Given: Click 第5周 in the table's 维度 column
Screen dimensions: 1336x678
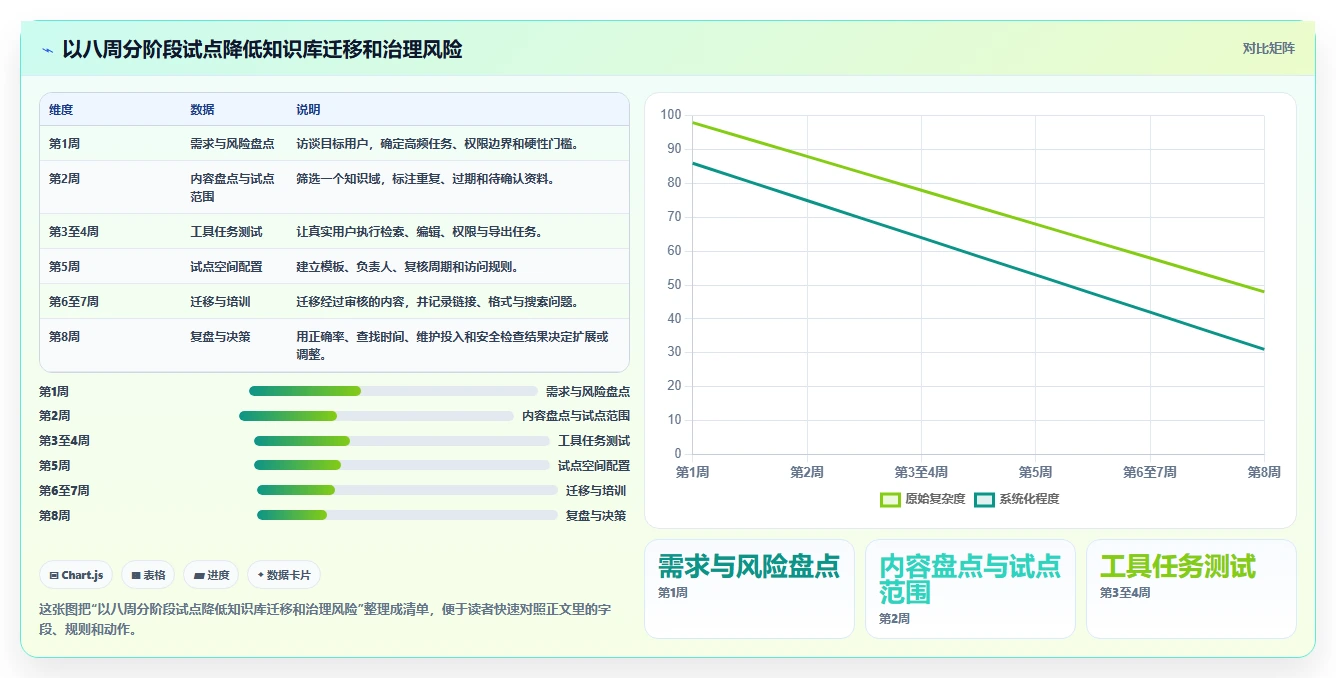Looking at the screenshot, I should pos(64,267).
